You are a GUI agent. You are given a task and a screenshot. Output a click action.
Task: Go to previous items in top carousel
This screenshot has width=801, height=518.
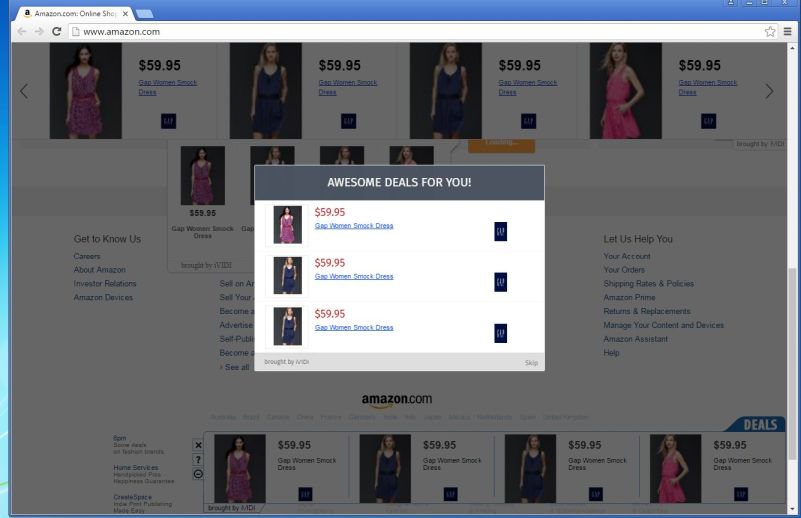23,91
